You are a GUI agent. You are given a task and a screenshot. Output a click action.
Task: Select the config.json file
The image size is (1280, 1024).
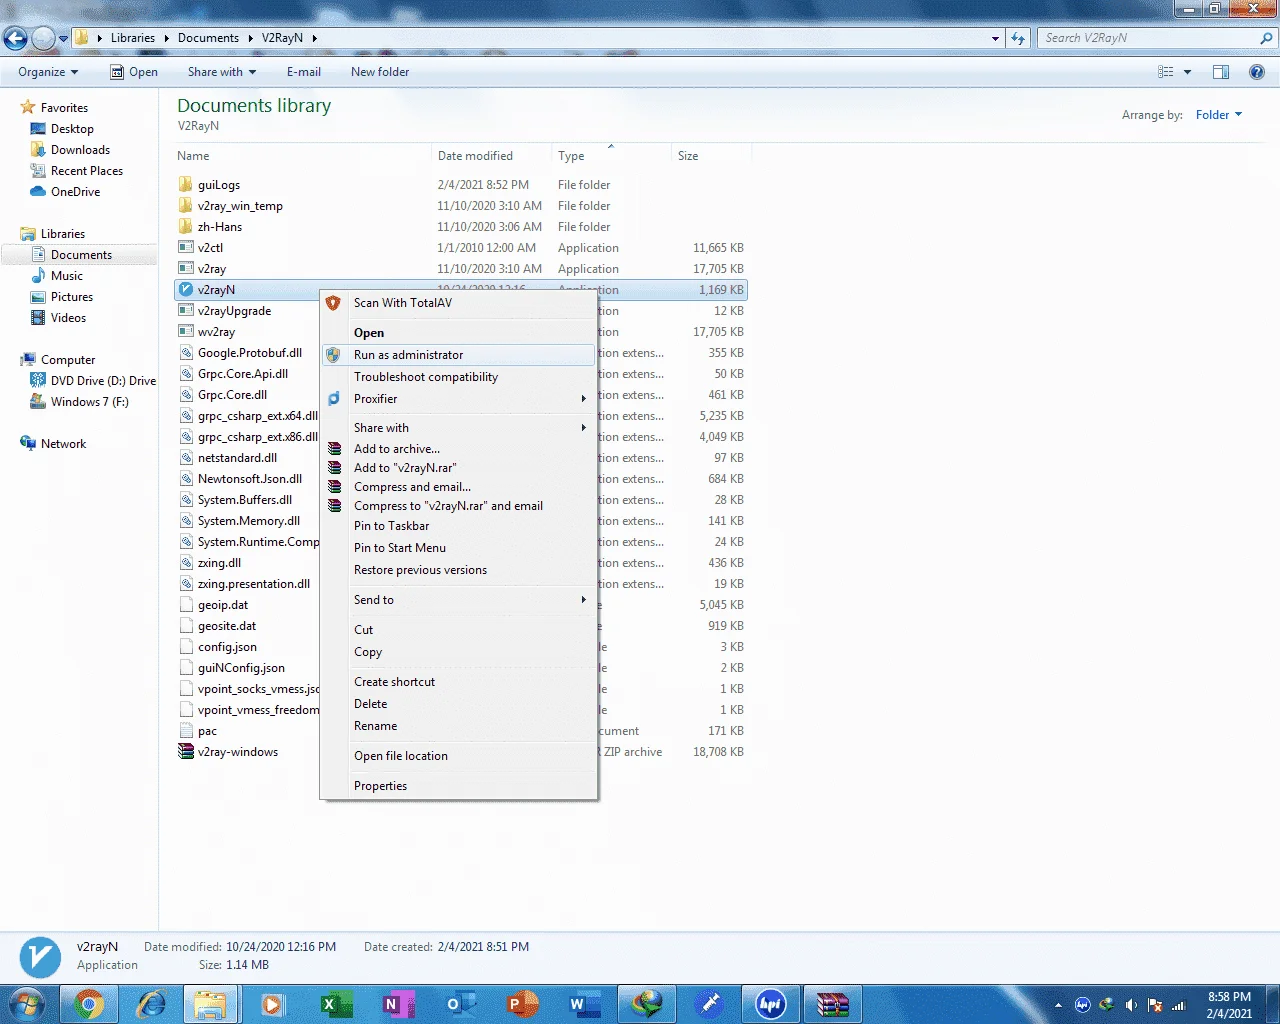(x=227, y=647)
